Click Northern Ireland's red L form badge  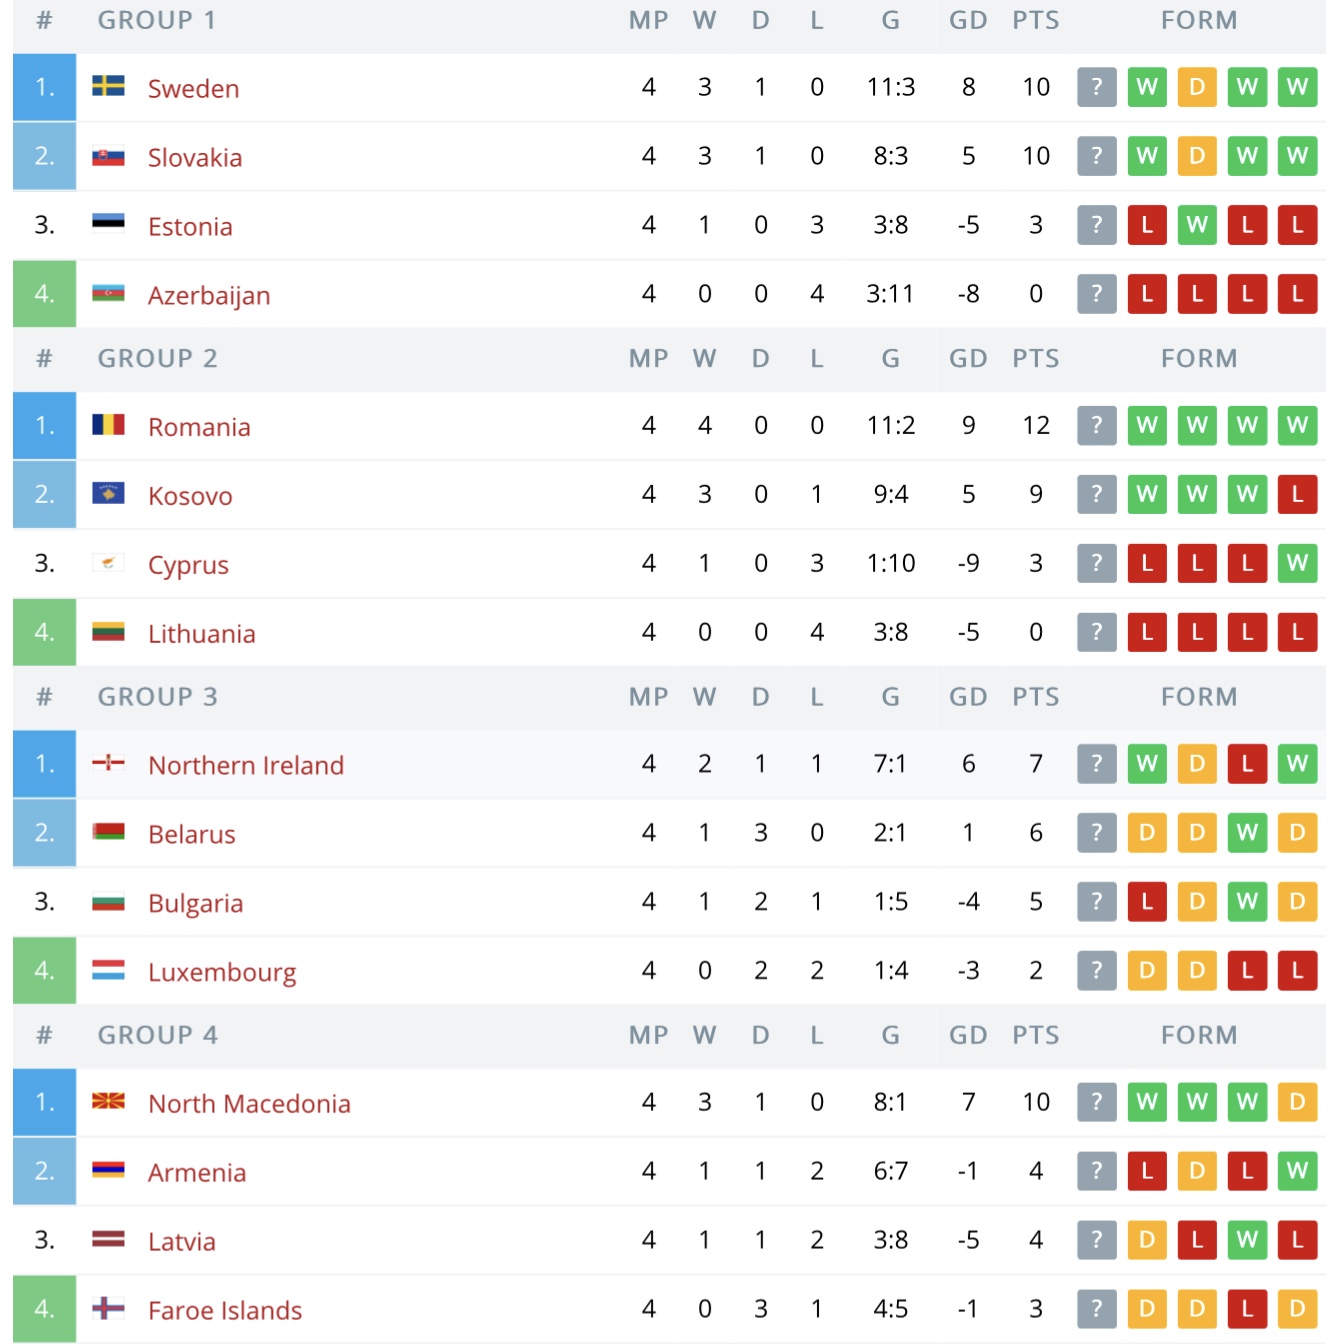[1246, 764]
